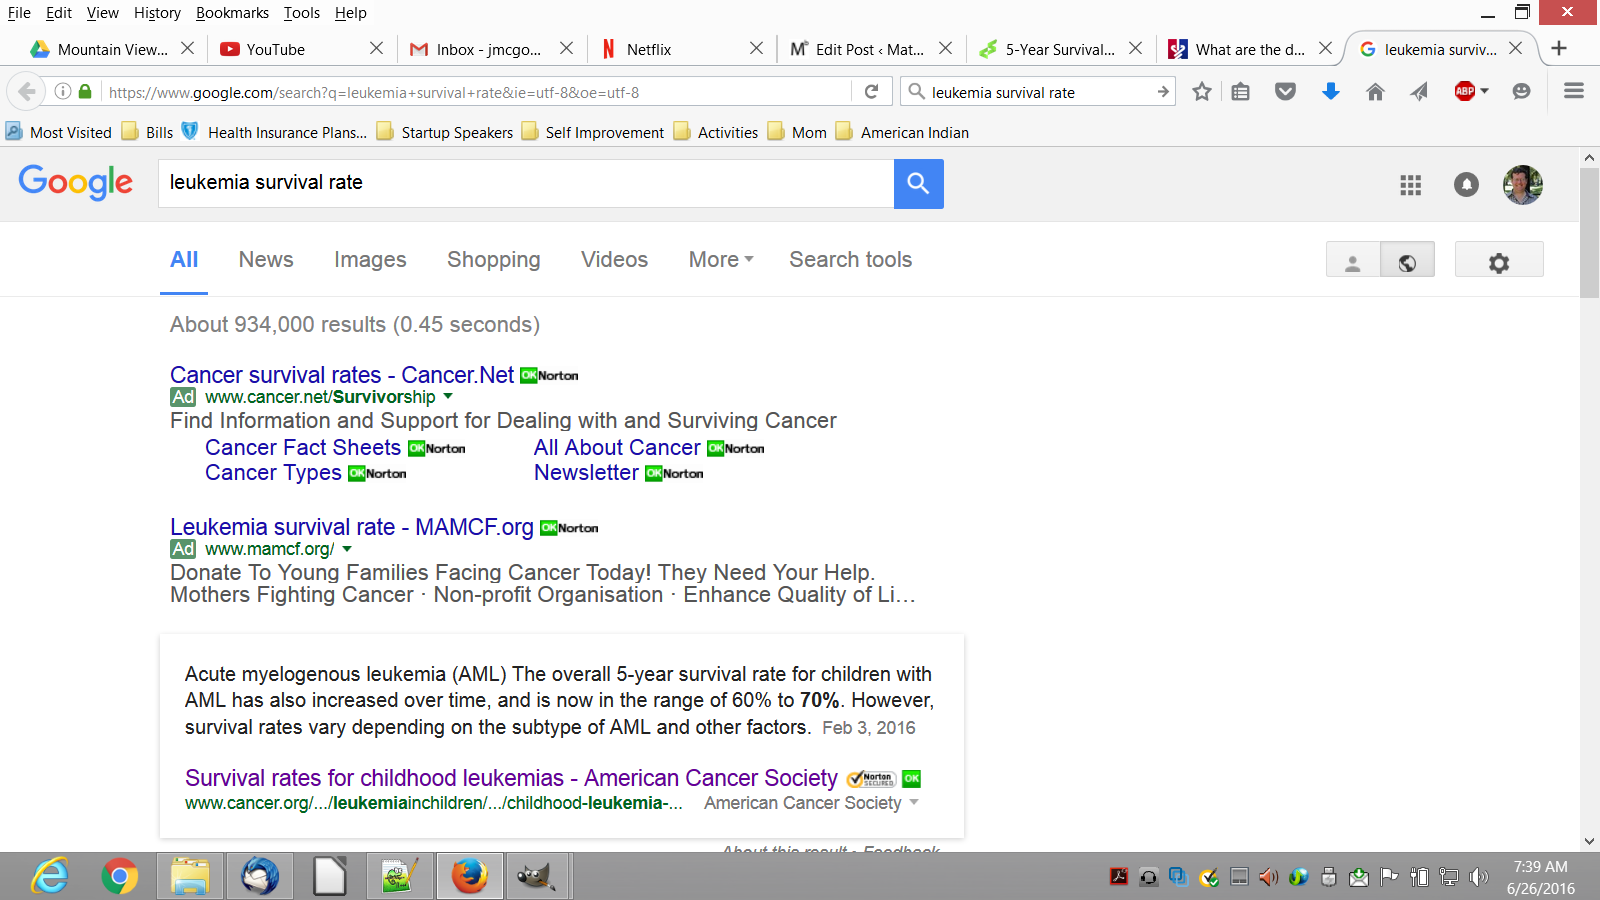Select the Shopping results tab

pyautogui.click(x=494, y=260)
